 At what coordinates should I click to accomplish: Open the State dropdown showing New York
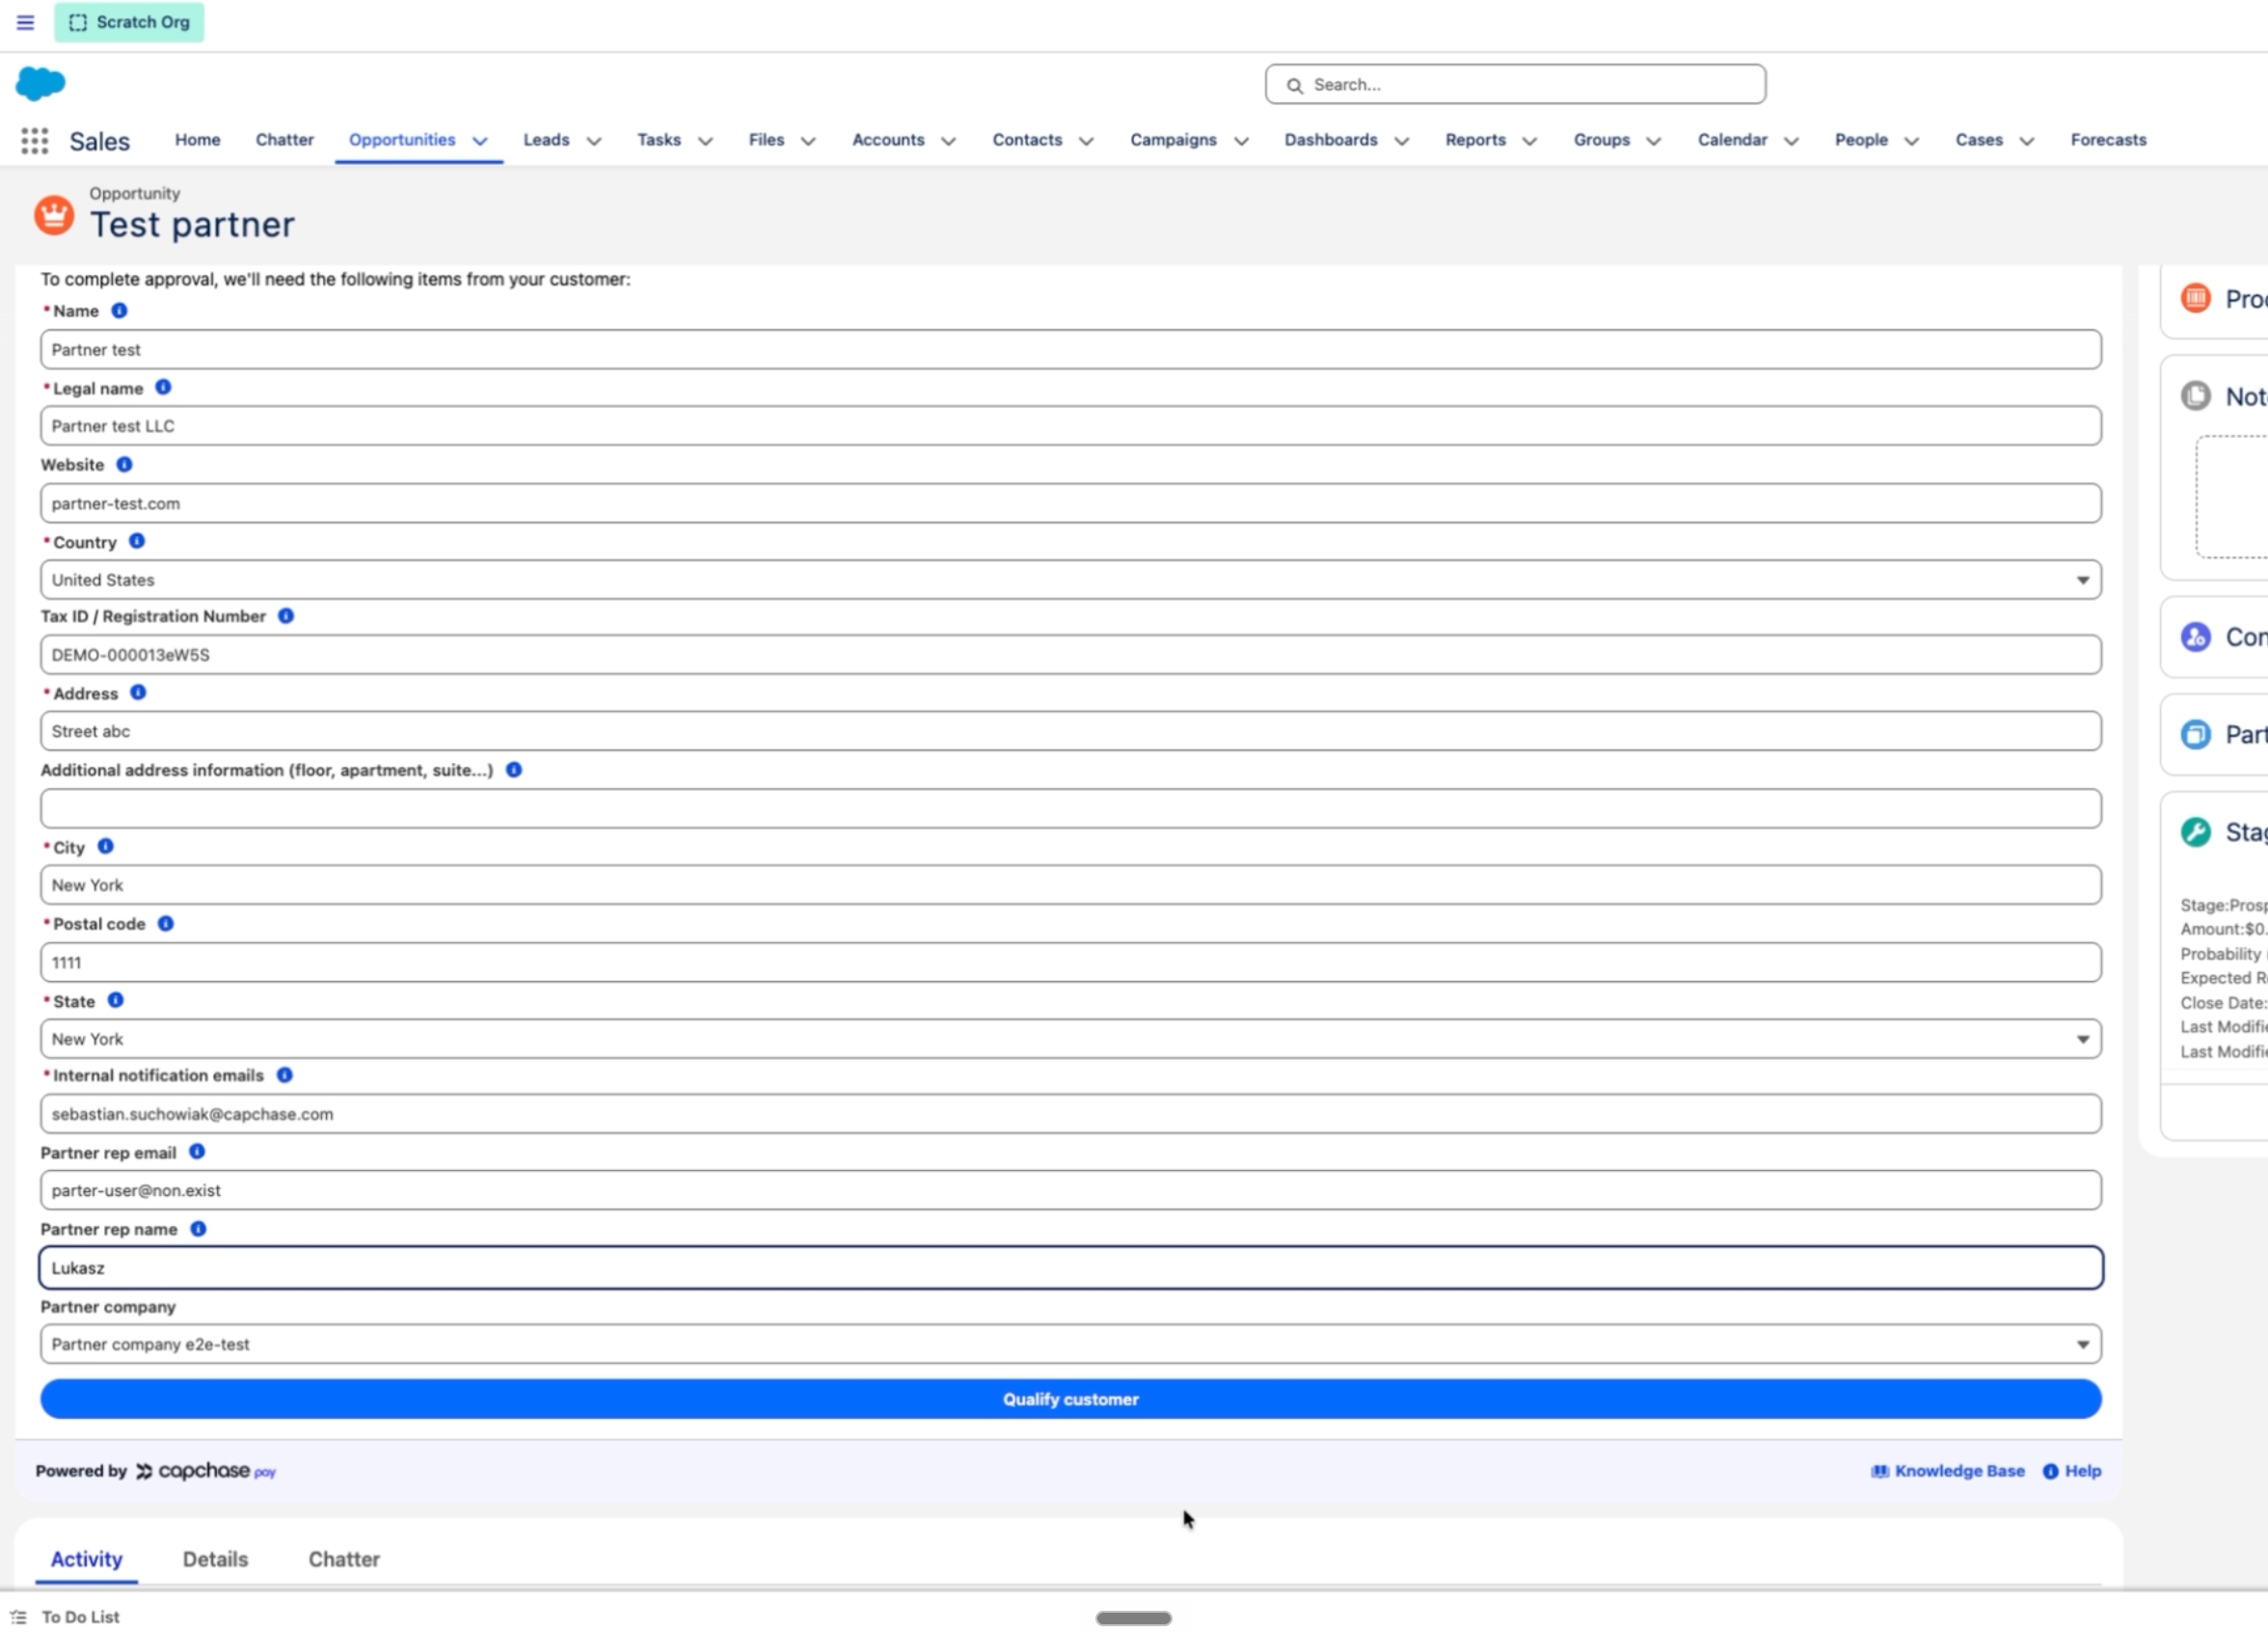[x=1071, y=1039]
